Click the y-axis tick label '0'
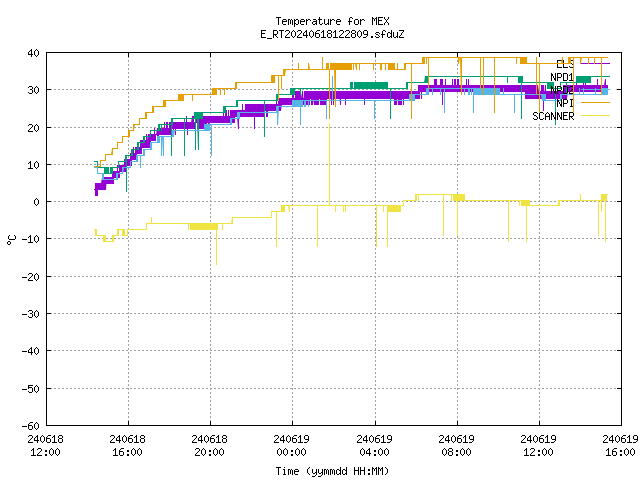 click(37, 202)
